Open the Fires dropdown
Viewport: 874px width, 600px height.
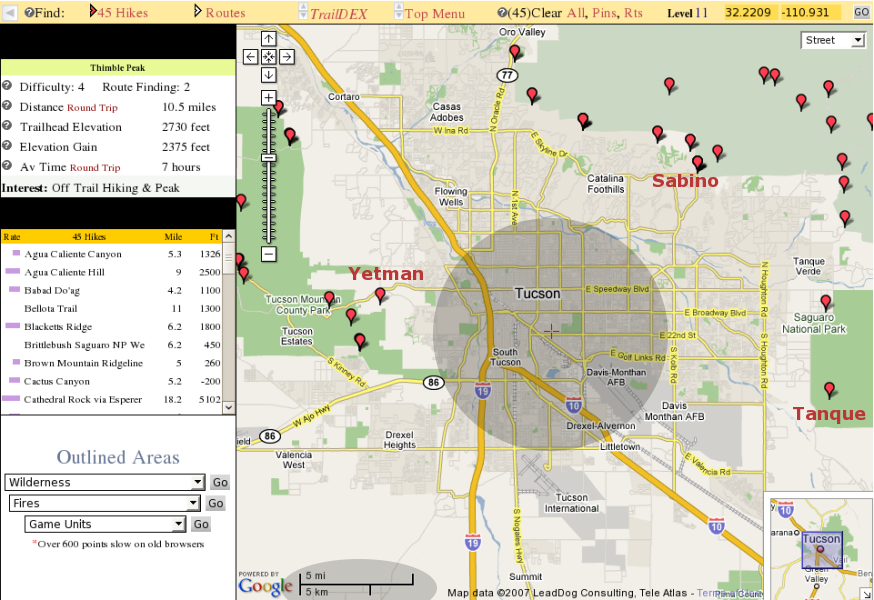coord(105,504)
